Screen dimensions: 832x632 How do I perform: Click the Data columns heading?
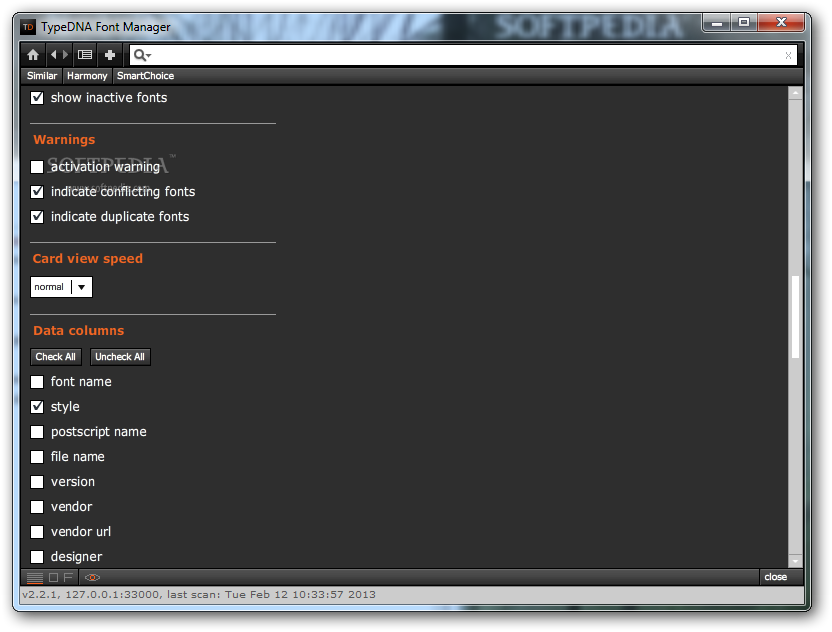[79, 331]
